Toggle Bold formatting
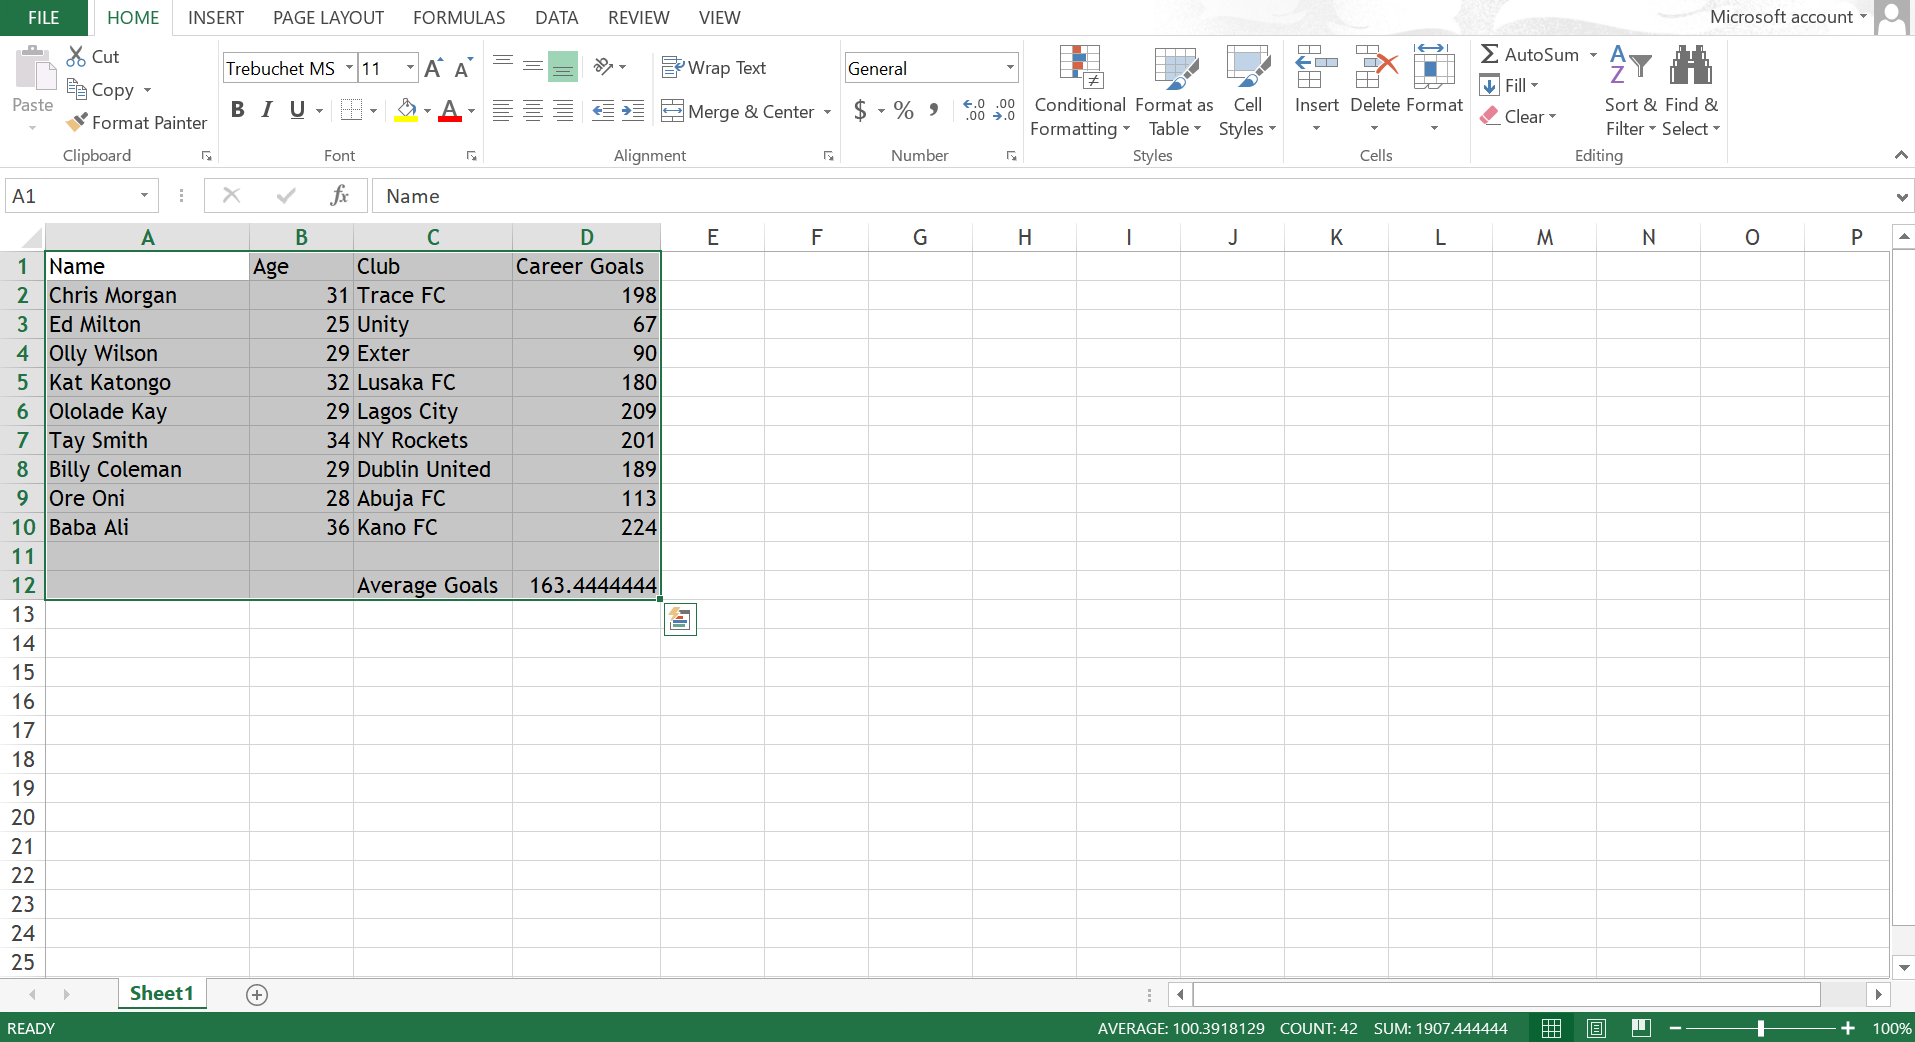This screenshot has width=1915, height=1042. click(x=237, y=110)
